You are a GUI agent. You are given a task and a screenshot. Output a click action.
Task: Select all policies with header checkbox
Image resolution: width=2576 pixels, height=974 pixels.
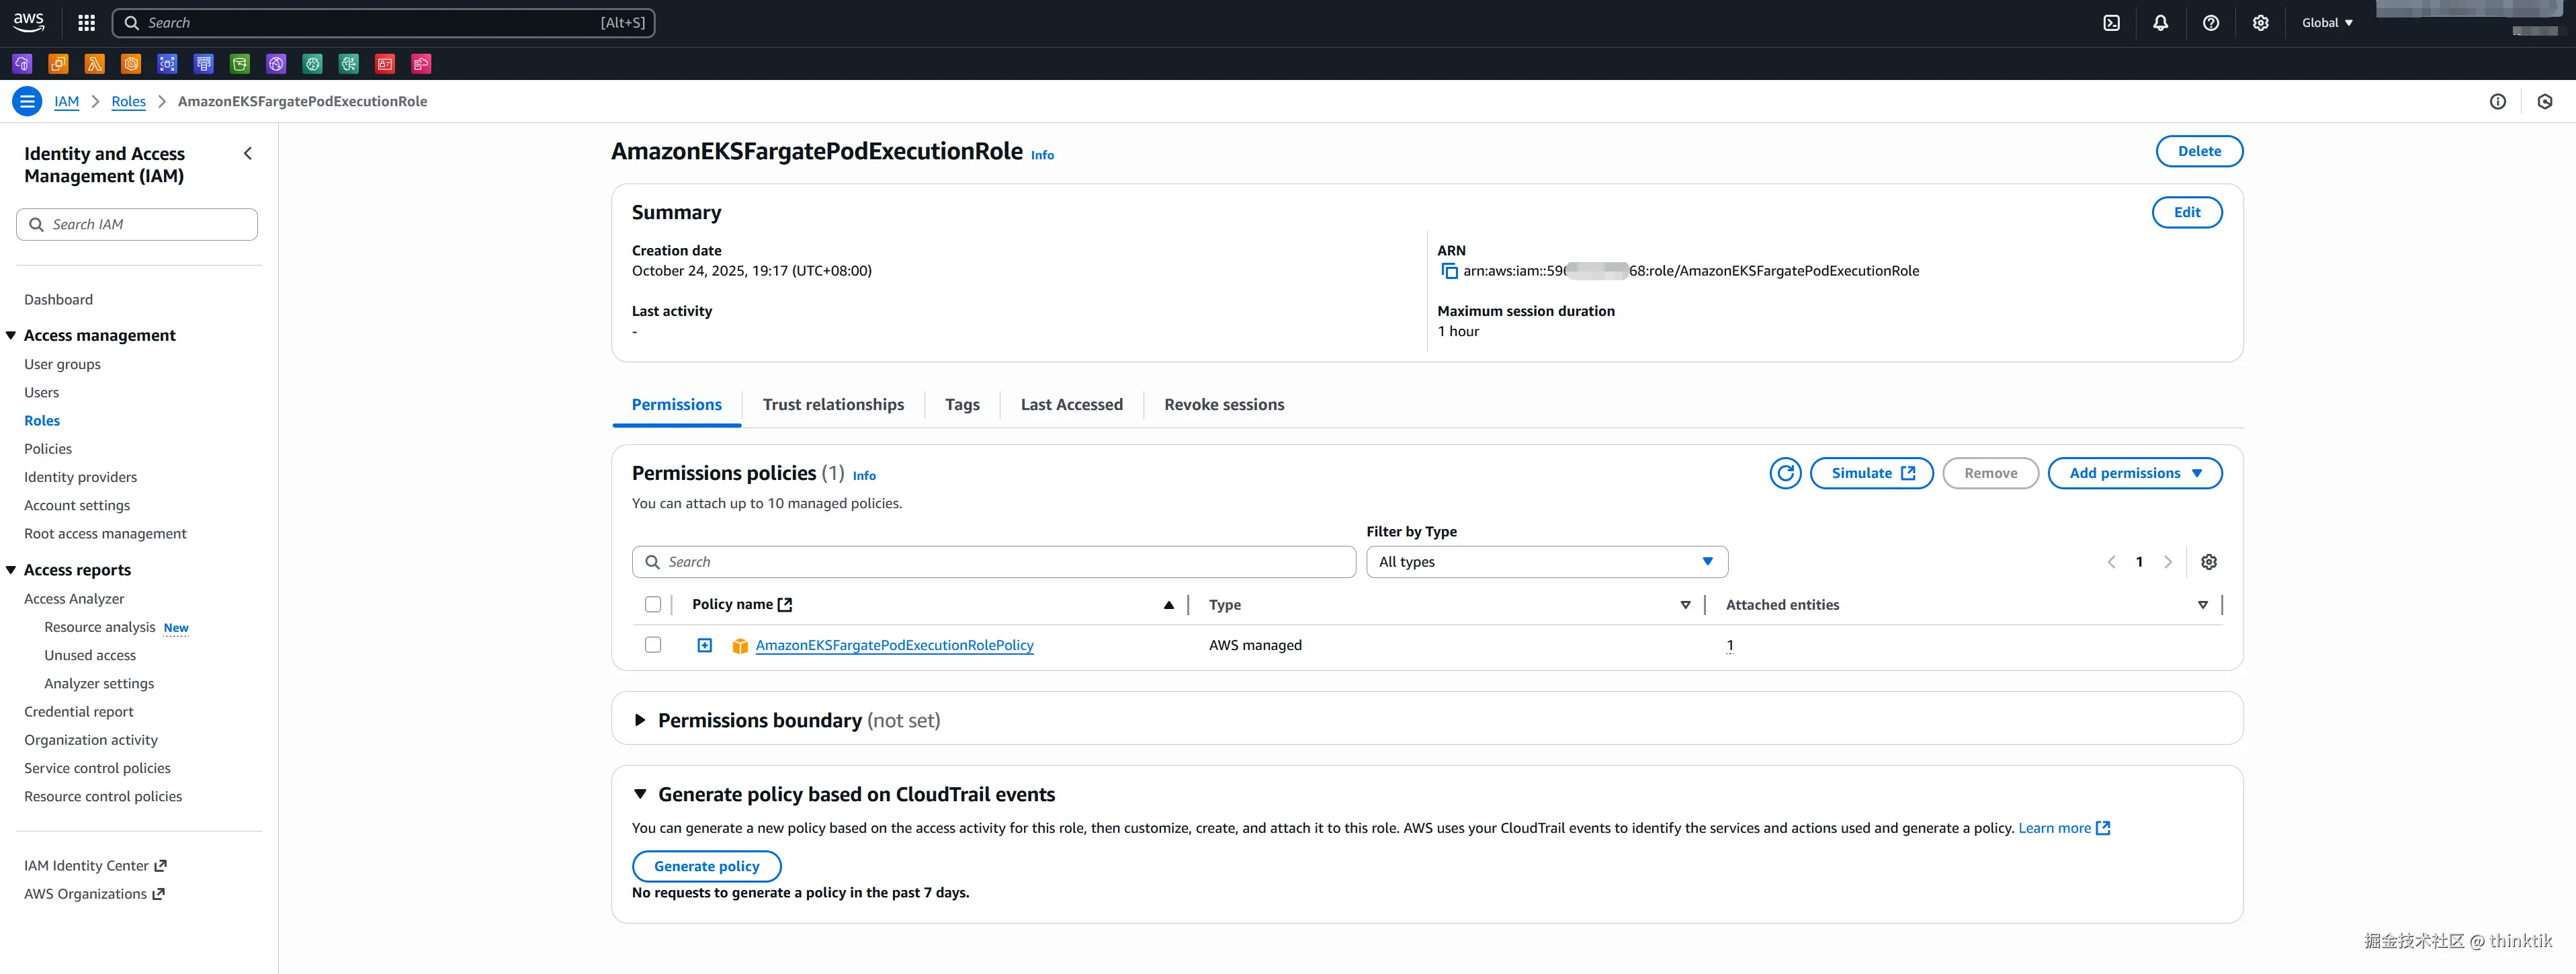point(653,604)
